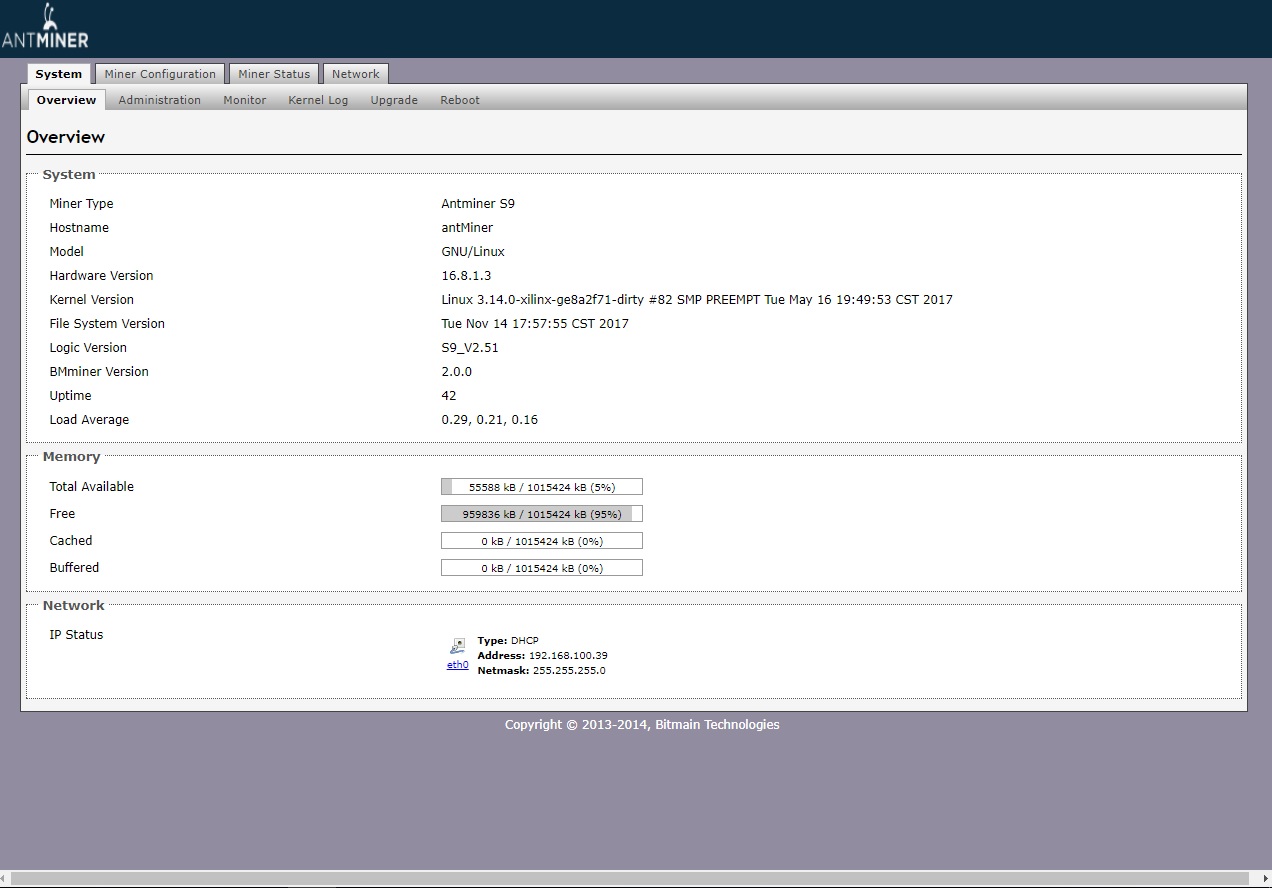Viewport: 1272px width, 888px height.
Task: Select the File System Version date
Action: point(535,324)
